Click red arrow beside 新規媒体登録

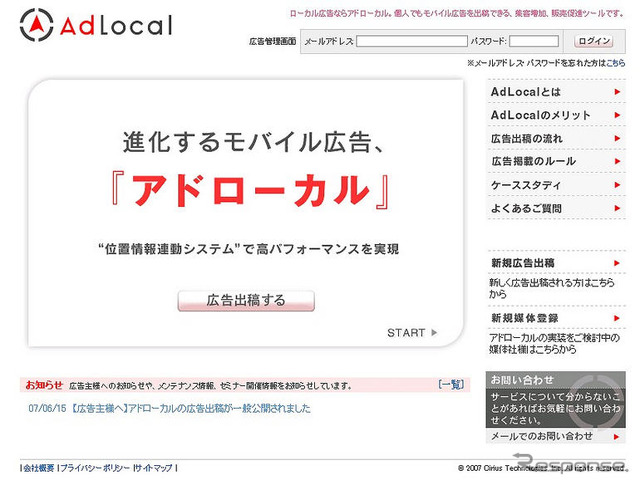point(617,318)
